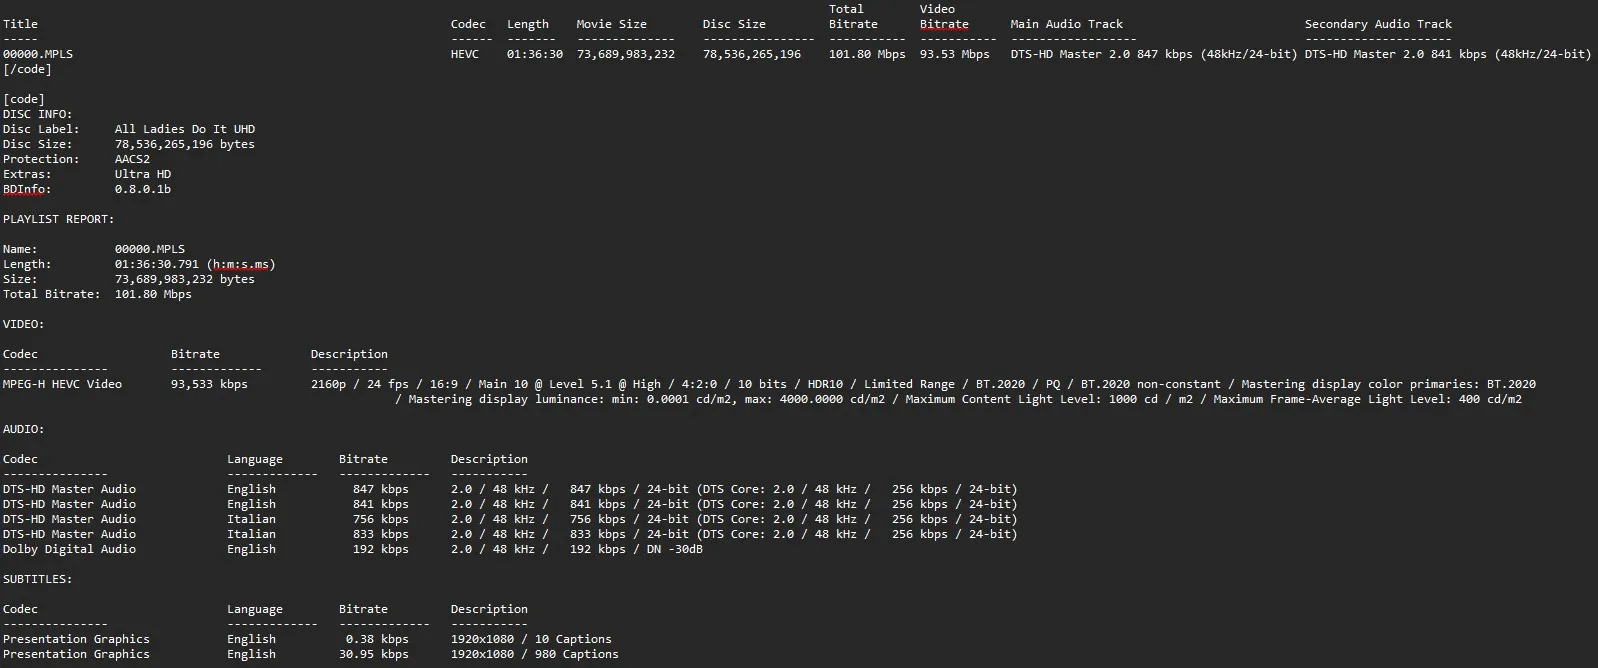The image size is (1598, 668).
Task: Click the disc label All Ladies Do It UHD
Action: (x=184, y=129)
